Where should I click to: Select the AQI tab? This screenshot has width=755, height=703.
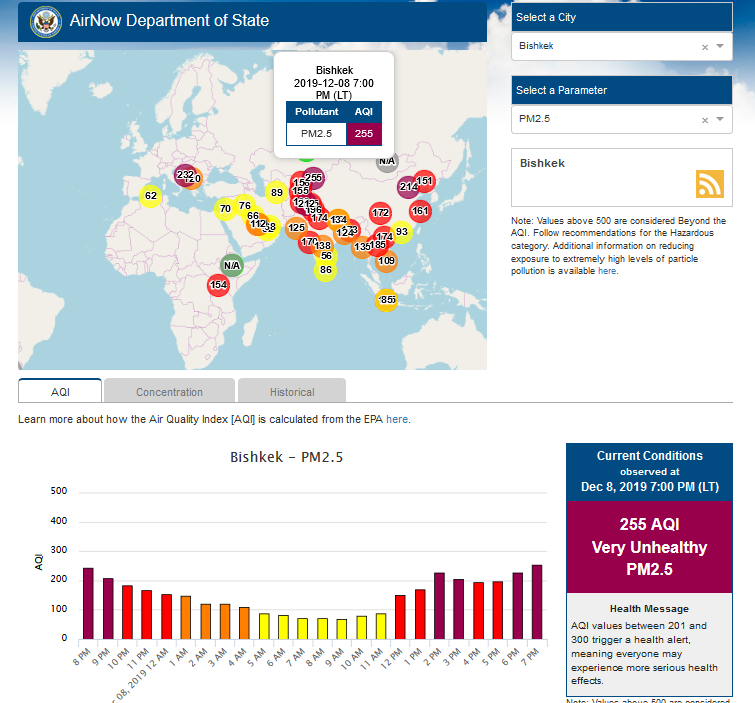tap(59, 392)
